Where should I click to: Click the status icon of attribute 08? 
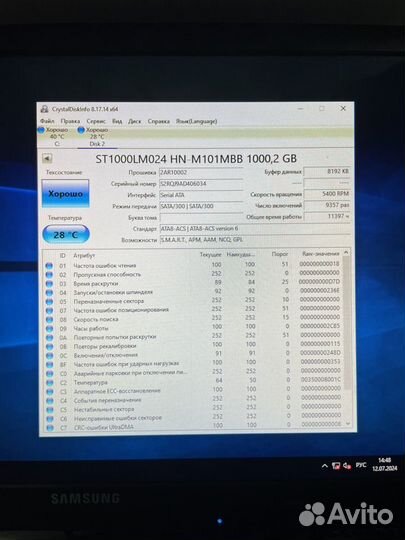(49, 320)
